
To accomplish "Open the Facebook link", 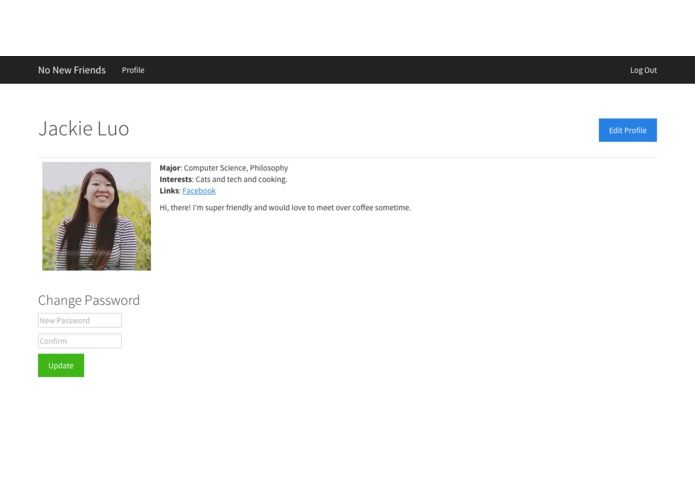I will (x=199, y=191).
